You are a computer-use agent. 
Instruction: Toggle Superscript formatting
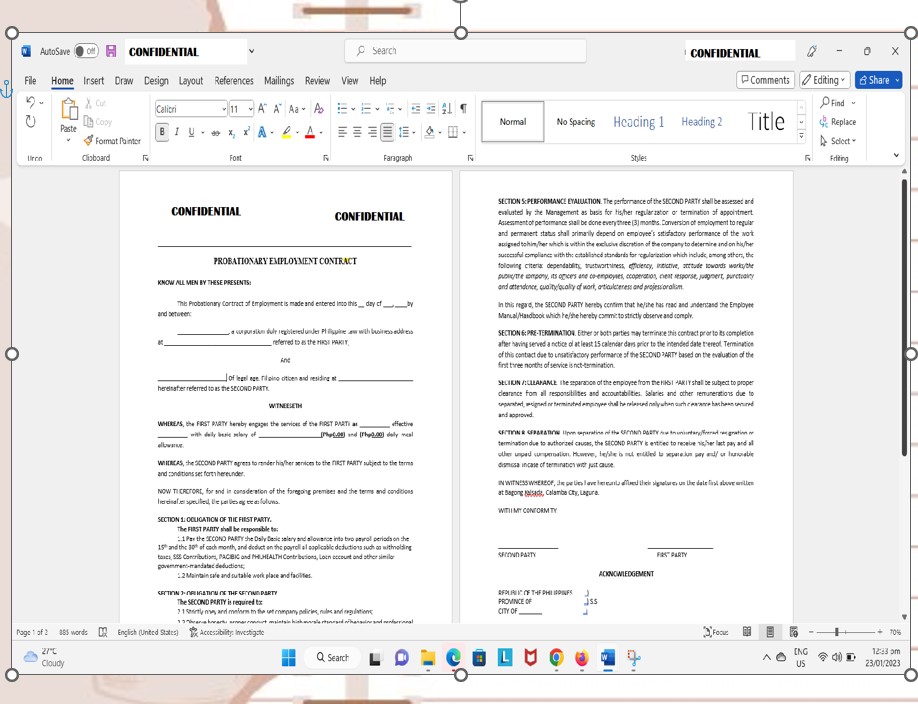(246, 132)
